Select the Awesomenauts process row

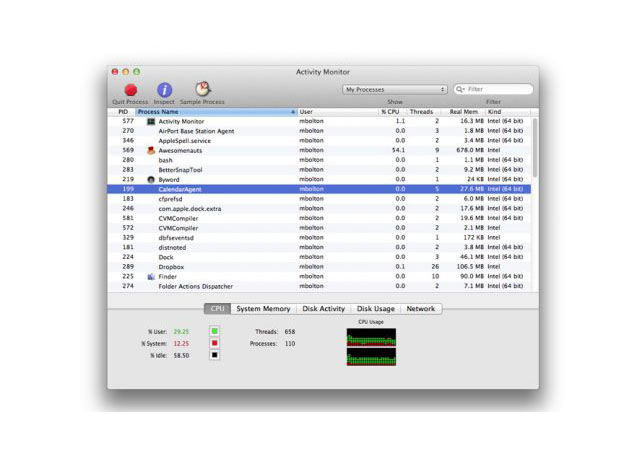tap(319, 150)
